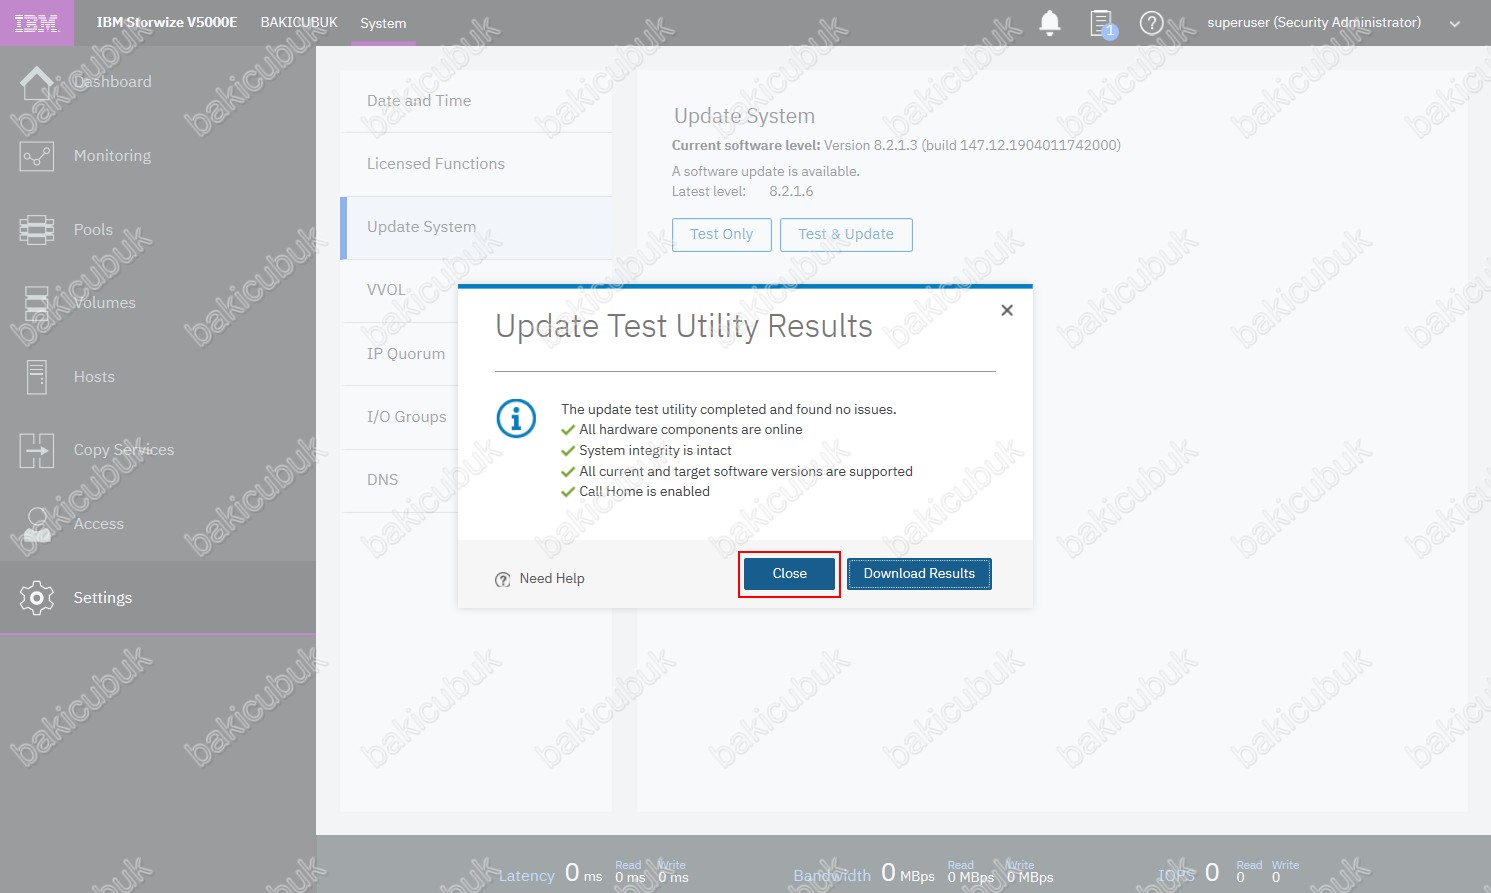The width and height of the screenshot is (1491, 893).
Task: Click the IBM logo
Action: (x=37, y=23)
